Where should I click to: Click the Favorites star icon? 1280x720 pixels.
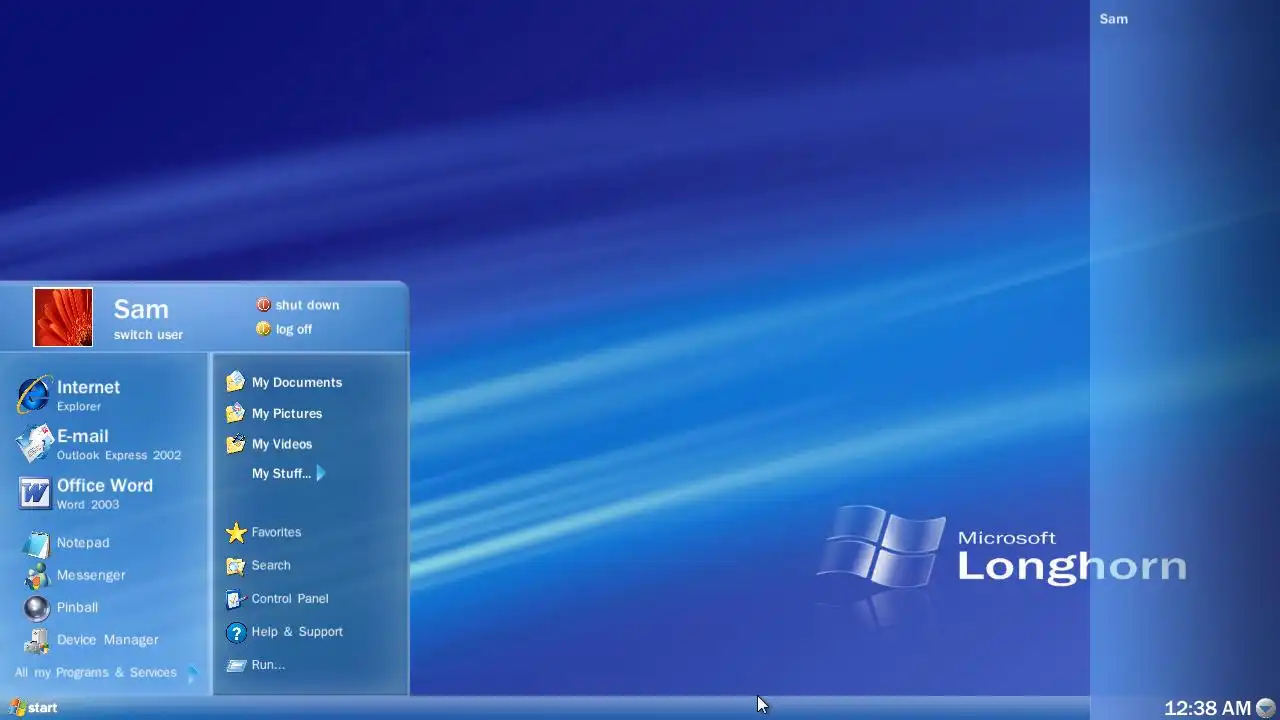coord(236,532)
